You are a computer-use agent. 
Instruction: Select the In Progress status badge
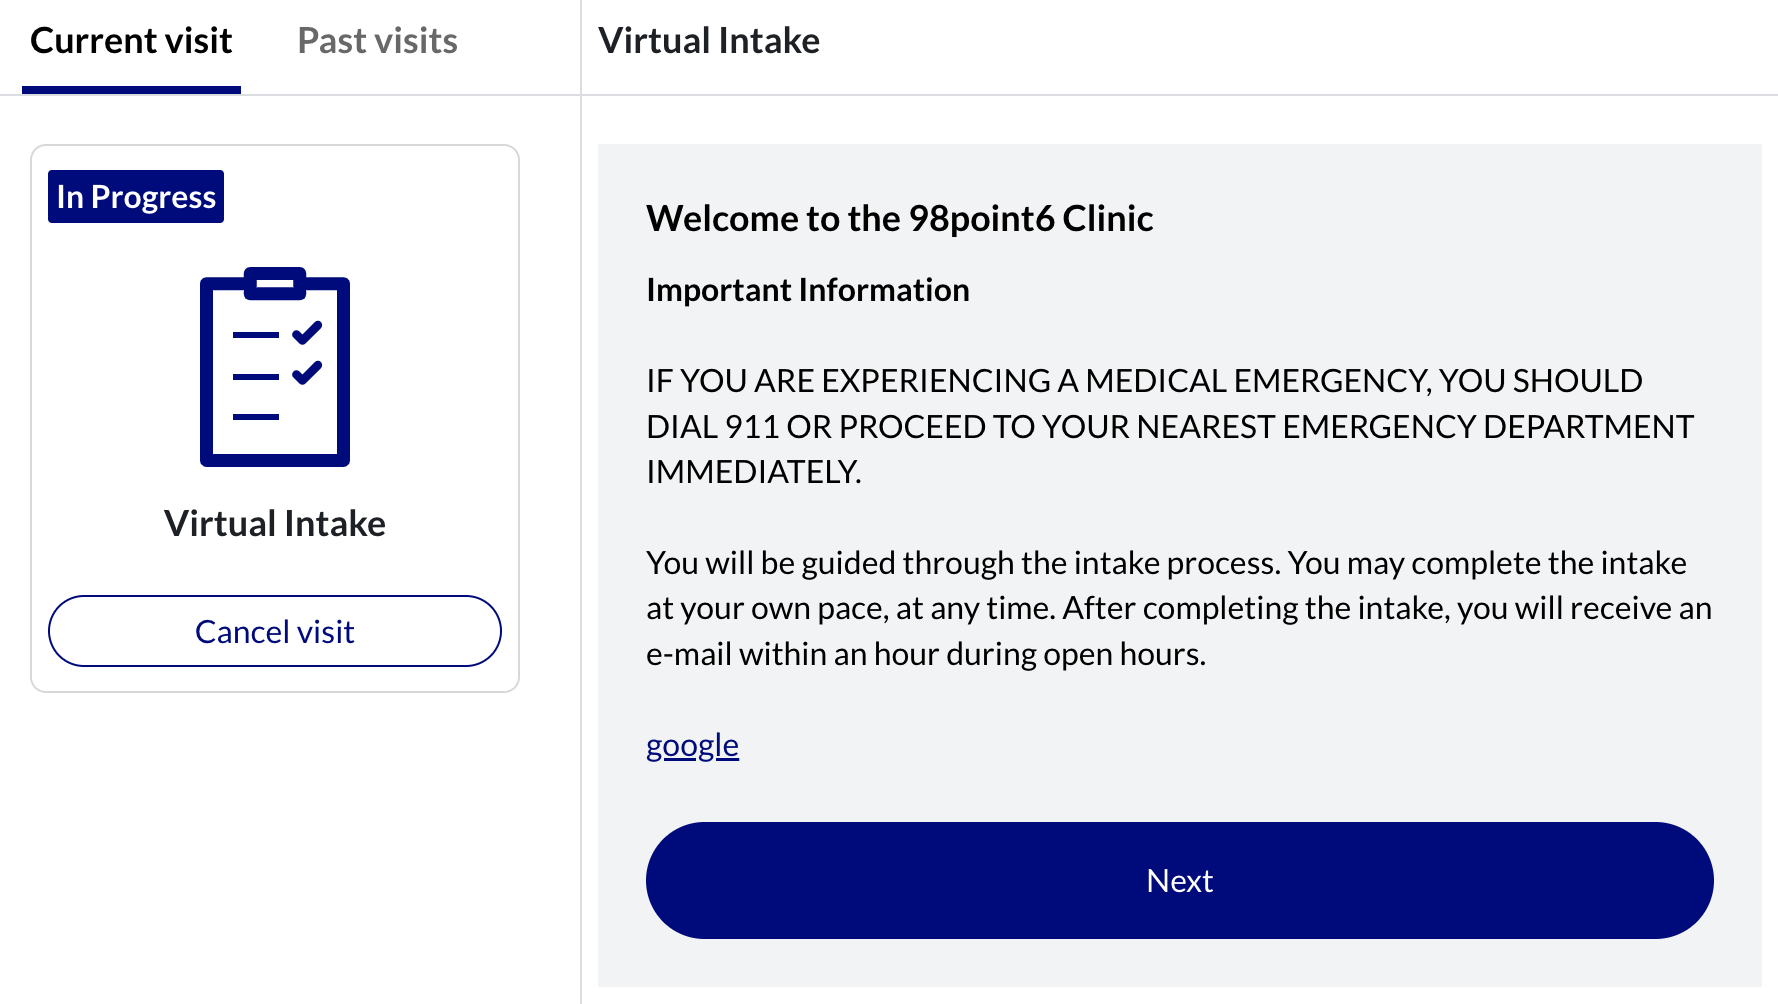click(136, 196)
